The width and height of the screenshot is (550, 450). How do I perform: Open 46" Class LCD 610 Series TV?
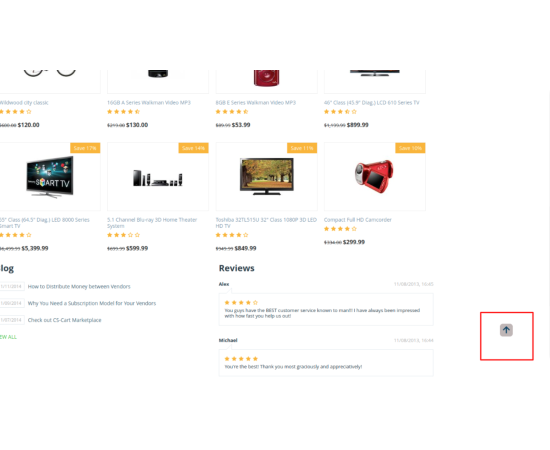(x=371, y=103)
